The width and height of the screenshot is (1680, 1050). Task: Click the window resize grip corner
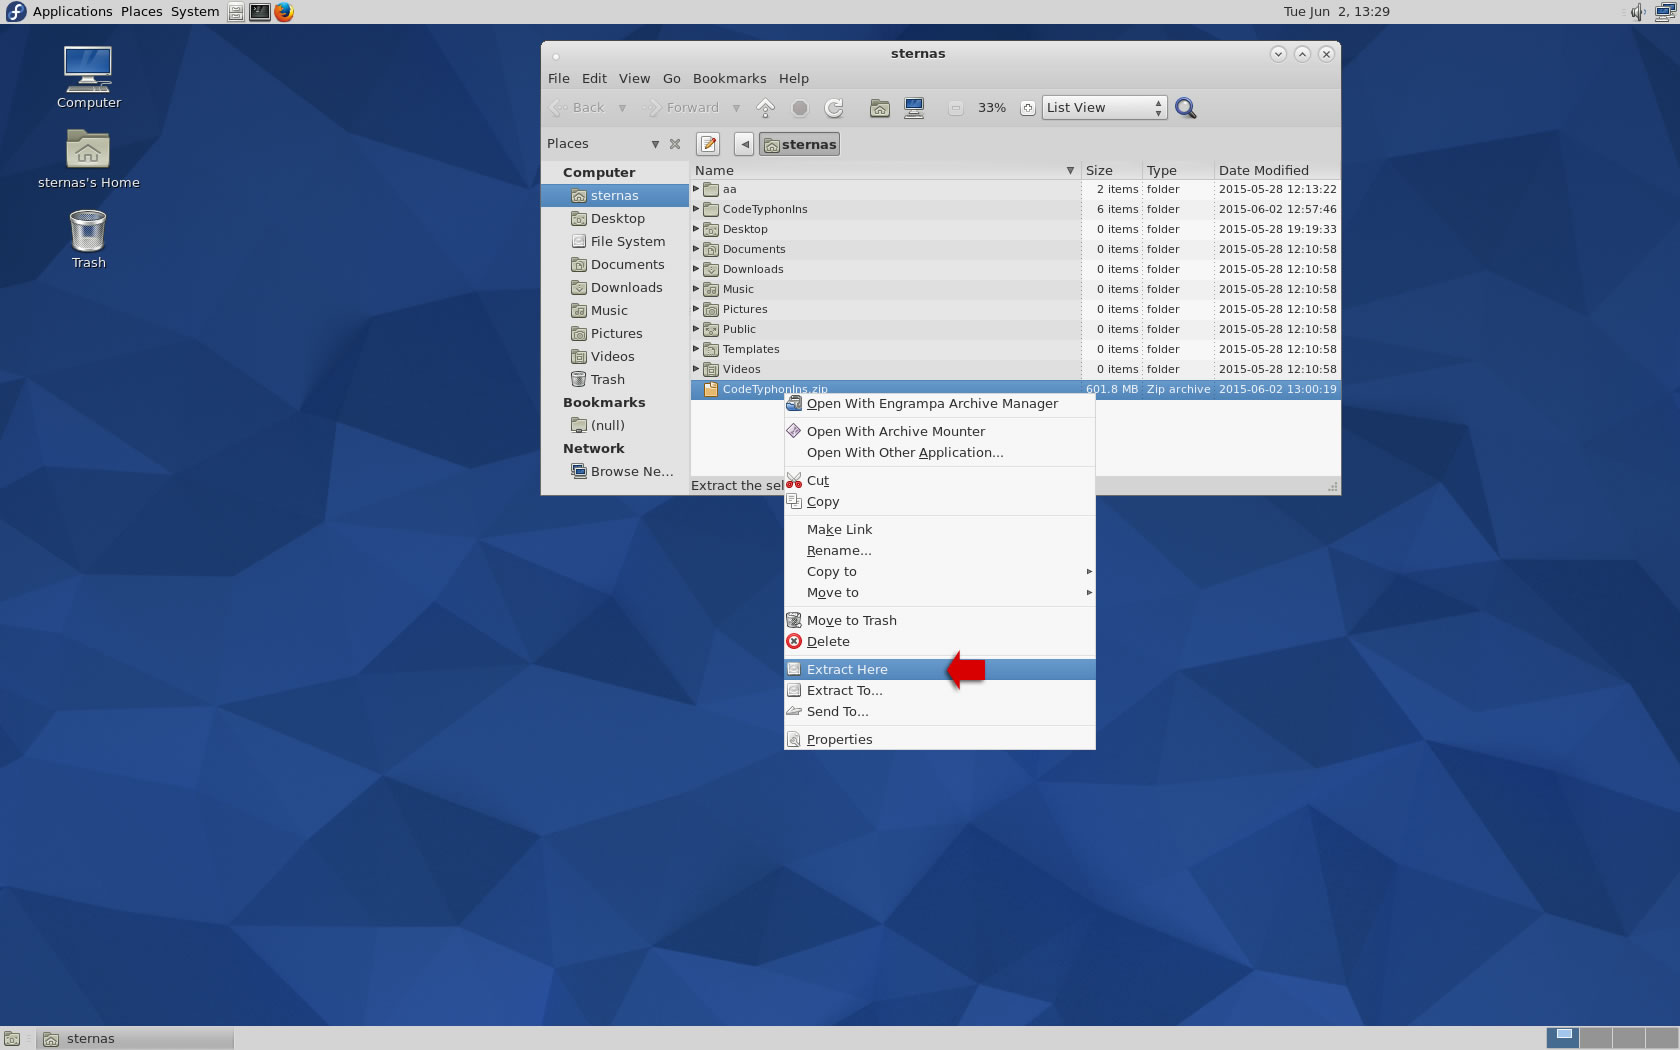tap(1332, 487)
